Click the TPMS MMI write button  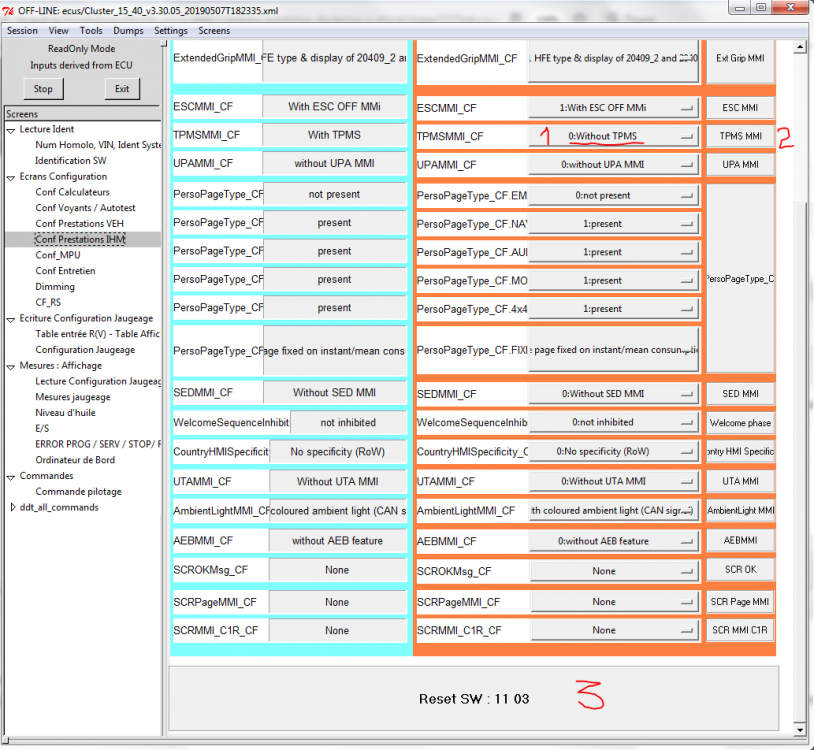tap(741, 137)
